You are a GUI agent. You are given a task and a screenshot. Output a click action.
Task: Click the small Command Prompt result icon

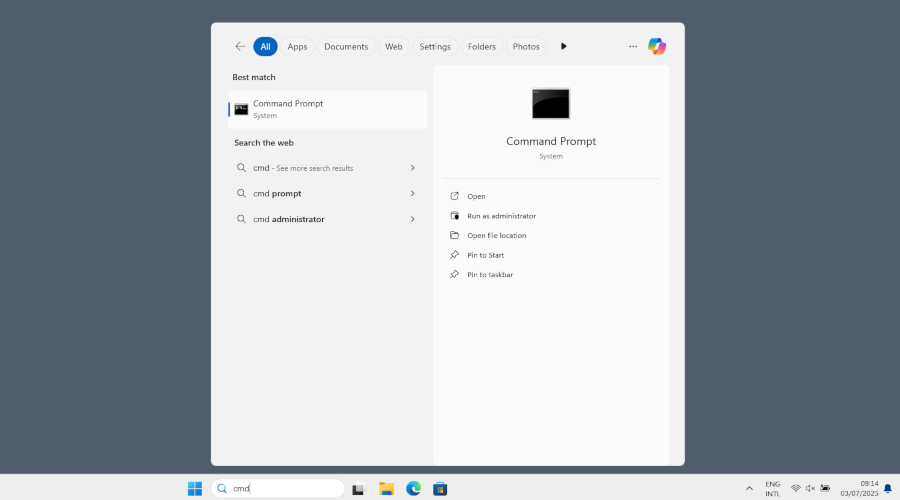tap(241, 109)
